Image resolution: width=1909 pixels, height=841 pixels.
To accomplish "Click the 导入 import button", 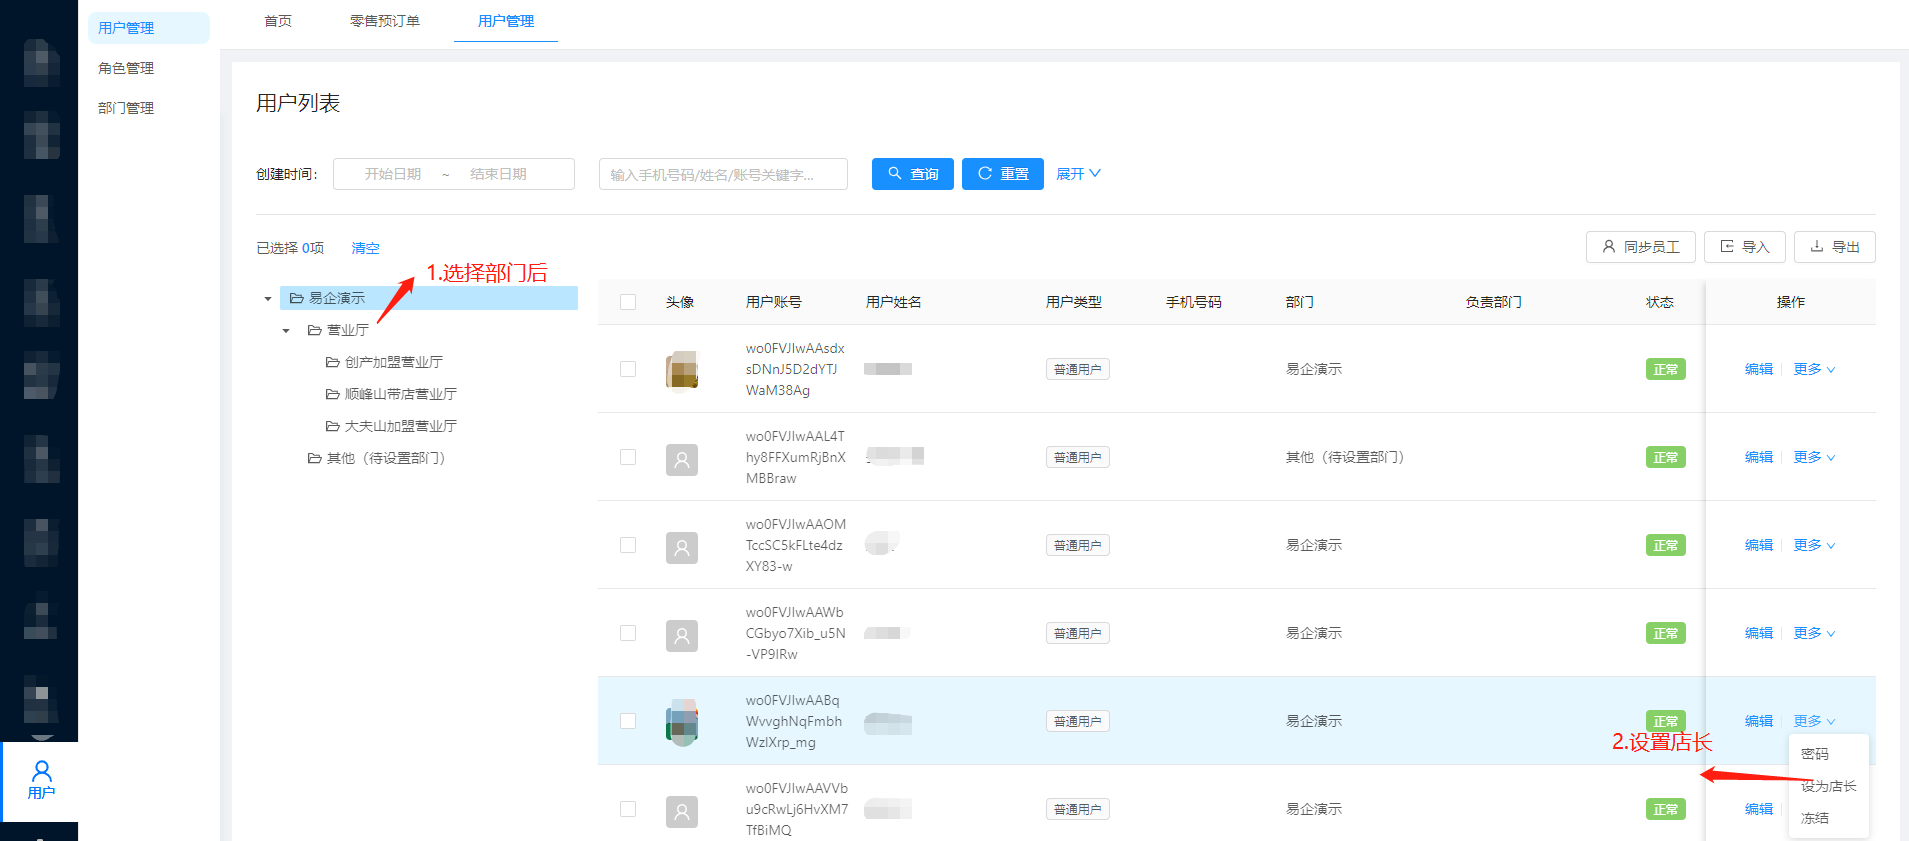I will (x=1745, y=247).
